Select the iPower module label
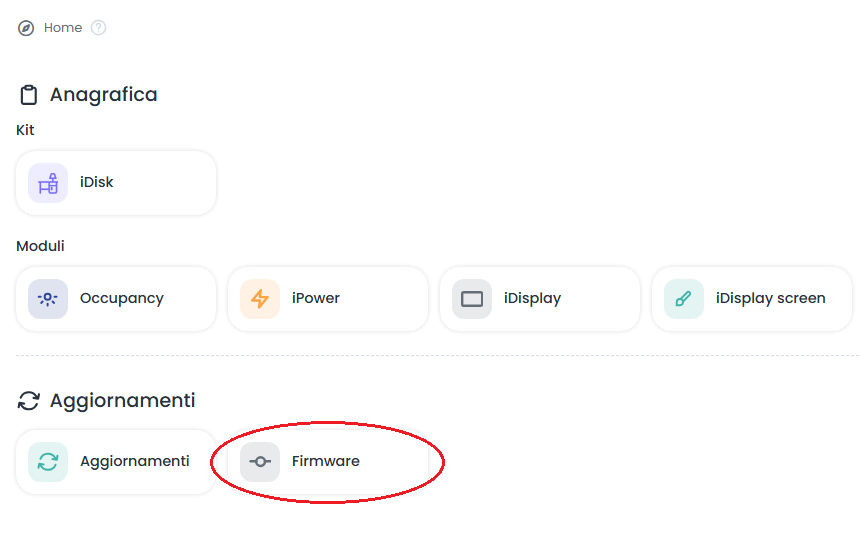This screenshot has width=860, height=543. pyautogui.click(x=316, y=299)
